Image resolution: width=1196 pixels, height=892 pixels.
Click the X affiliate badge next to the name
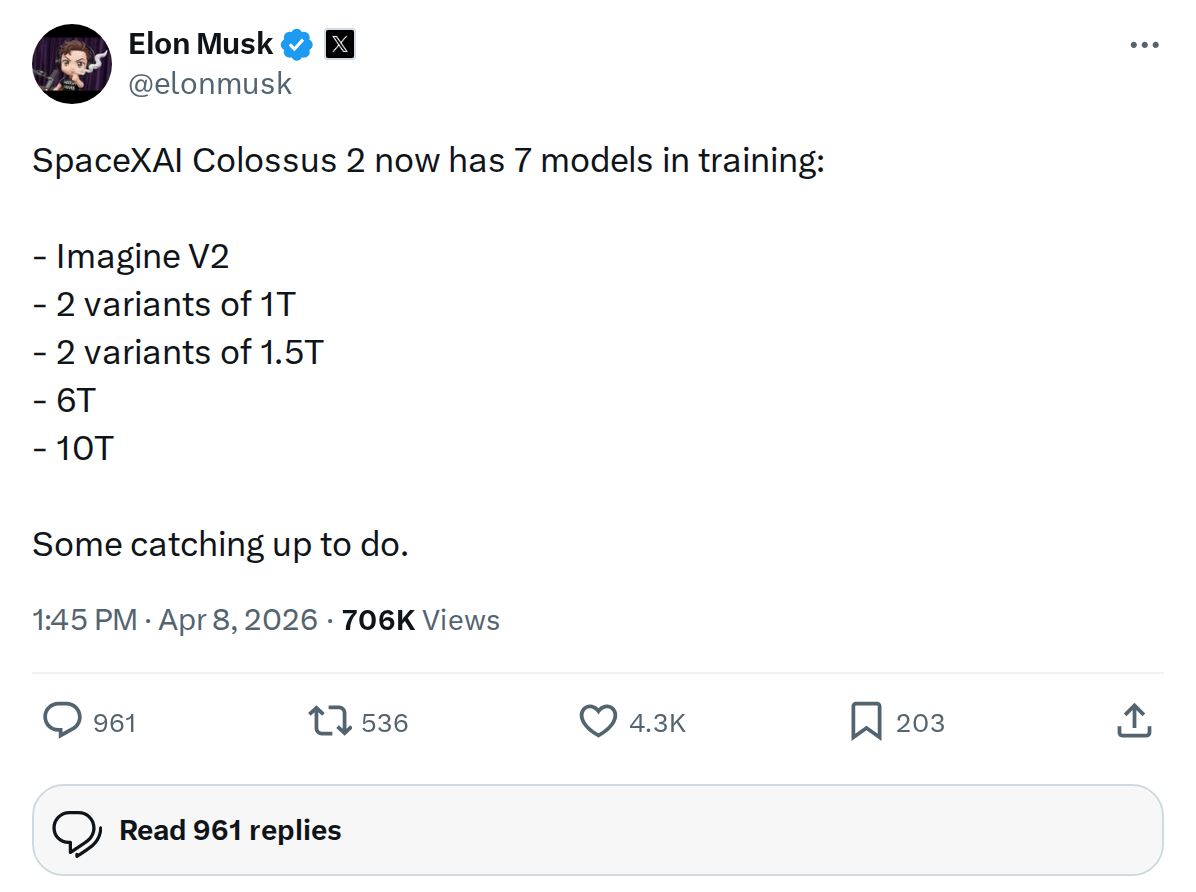(340, 43)
